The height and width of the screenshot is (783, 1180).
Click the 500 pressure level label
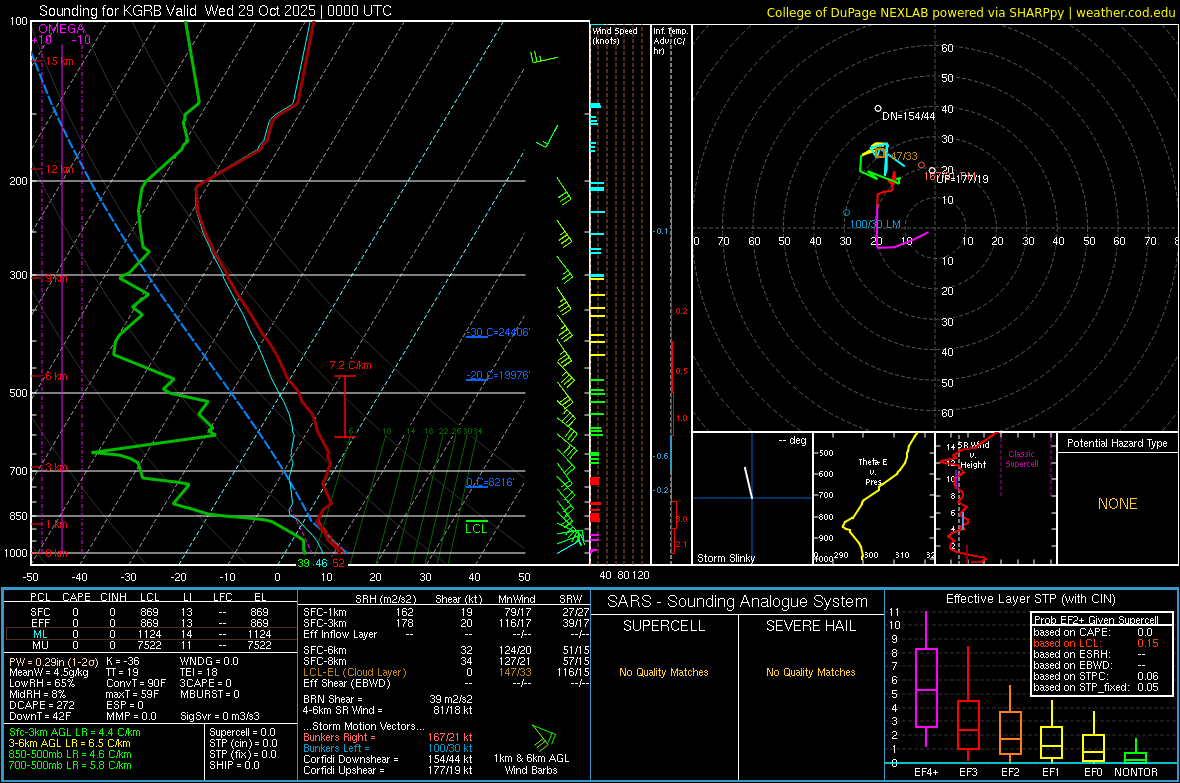click(x=18, y=393)
